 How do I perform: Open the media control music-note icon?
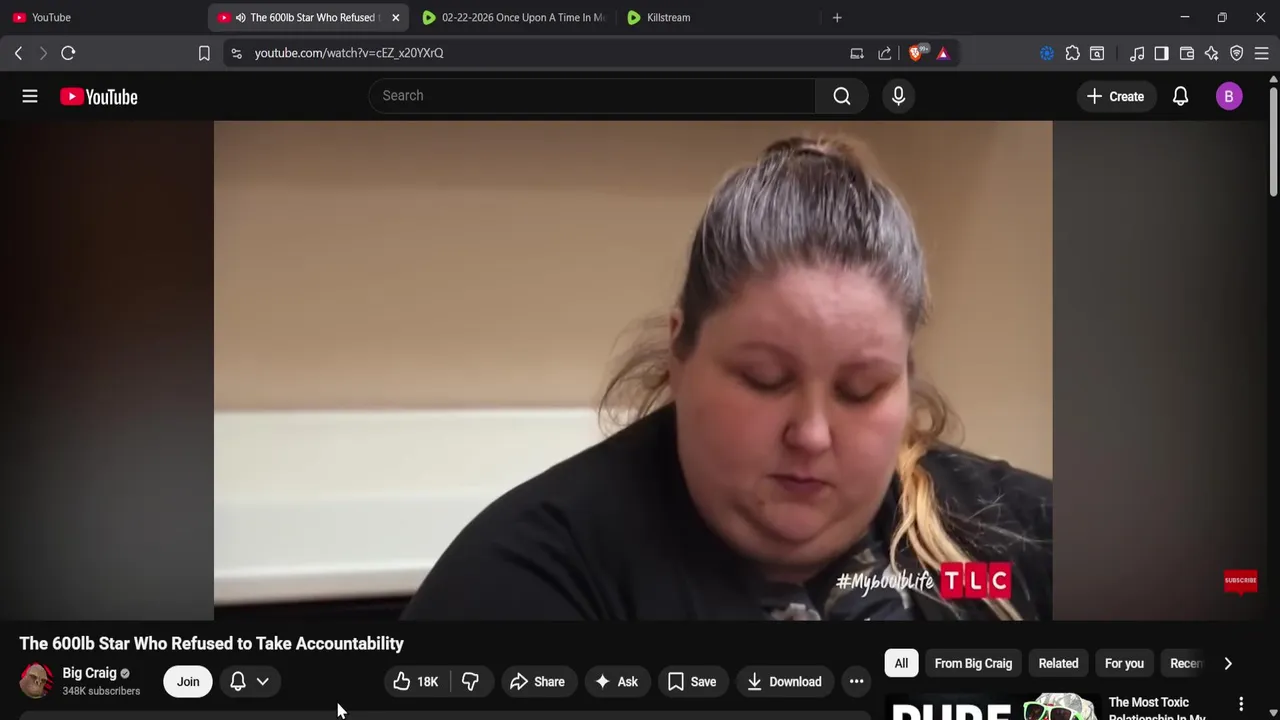(1137, 53)
